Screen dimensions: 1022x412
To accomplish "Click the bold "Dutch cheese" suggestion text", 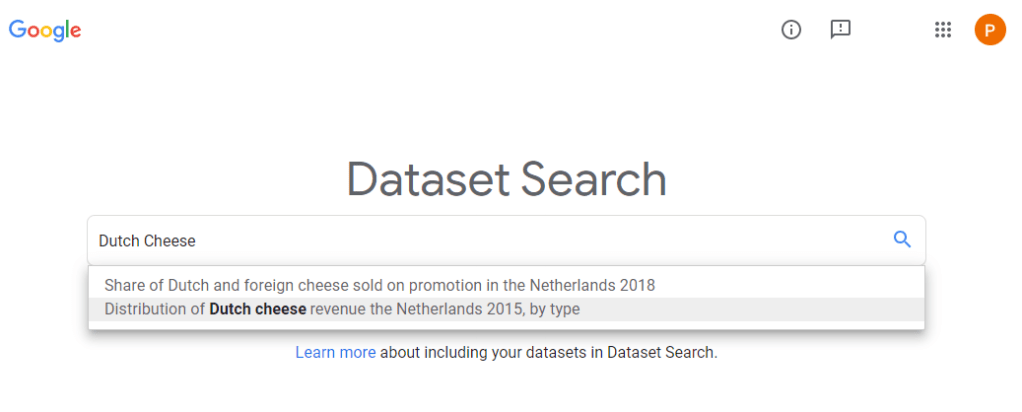I will tap(257, 309).
